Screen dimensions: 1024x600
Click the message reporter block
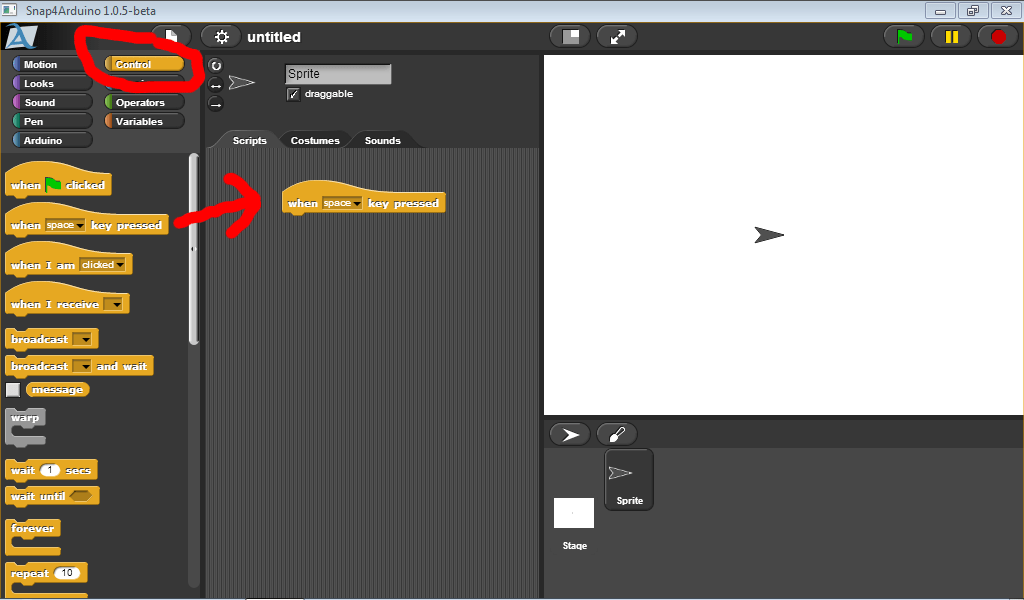[x=57, y=390]
